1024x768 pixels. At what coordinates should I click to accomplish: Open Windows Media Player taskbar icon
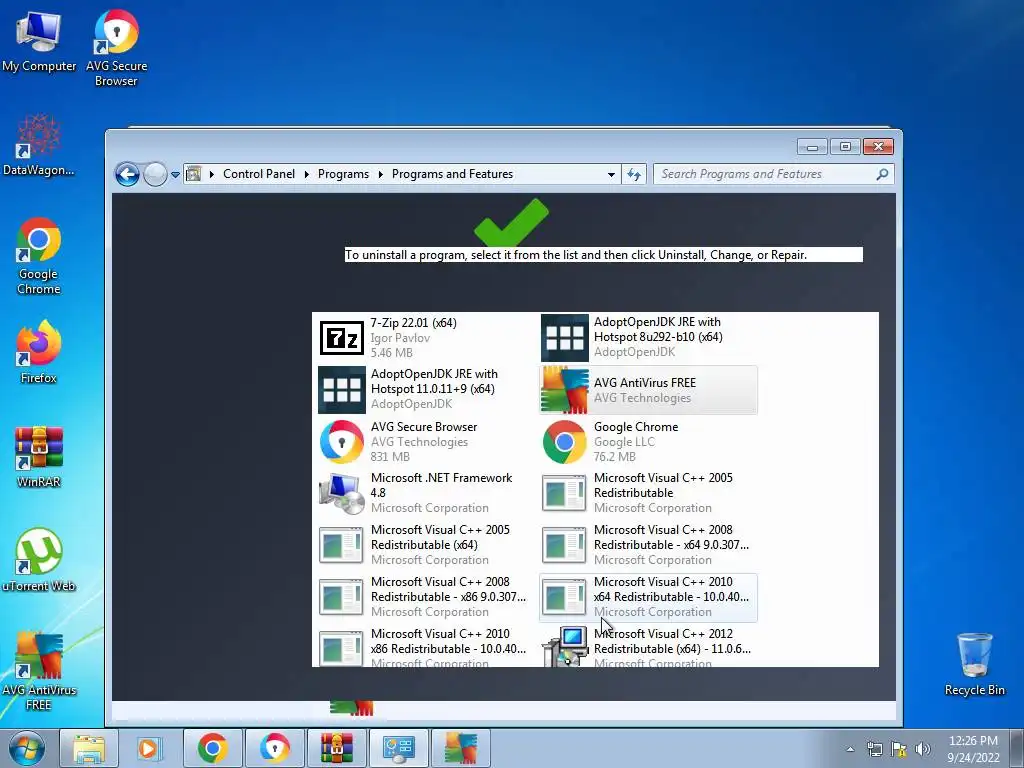(149, 748)
